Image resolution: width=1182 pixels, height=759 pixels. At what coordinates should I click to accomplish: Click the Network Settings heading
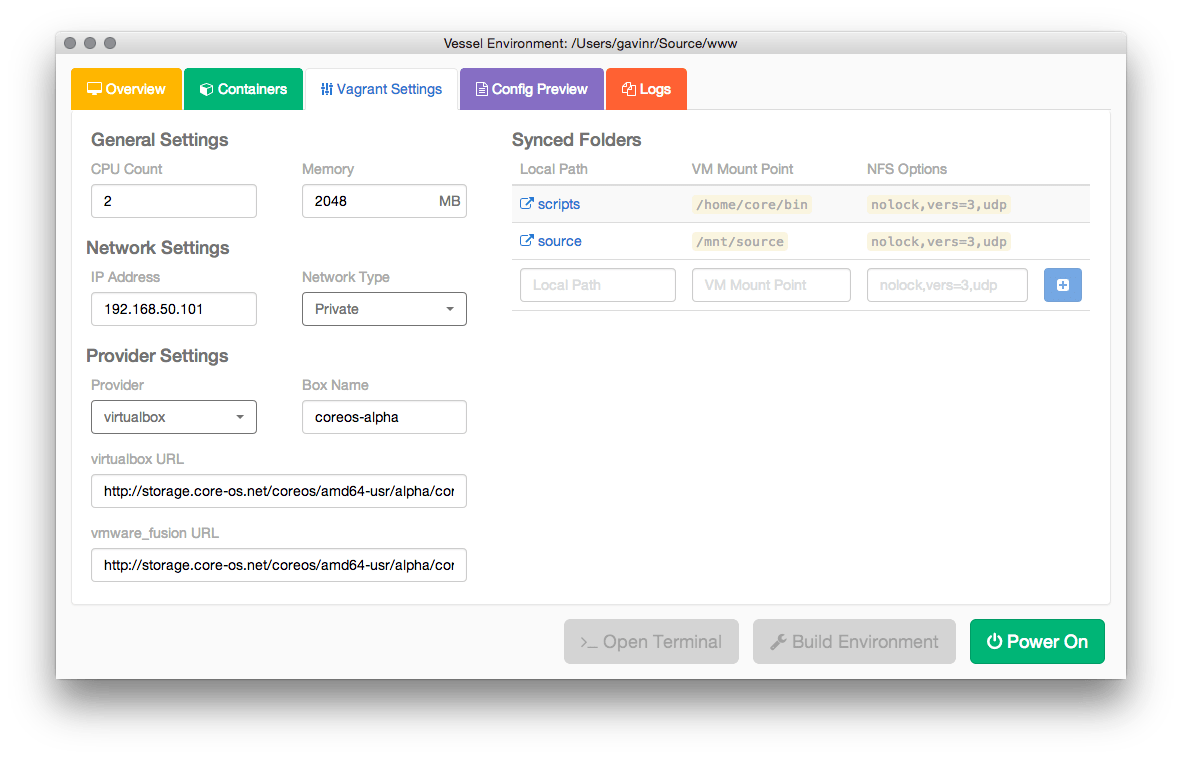(x=158, y=247)
